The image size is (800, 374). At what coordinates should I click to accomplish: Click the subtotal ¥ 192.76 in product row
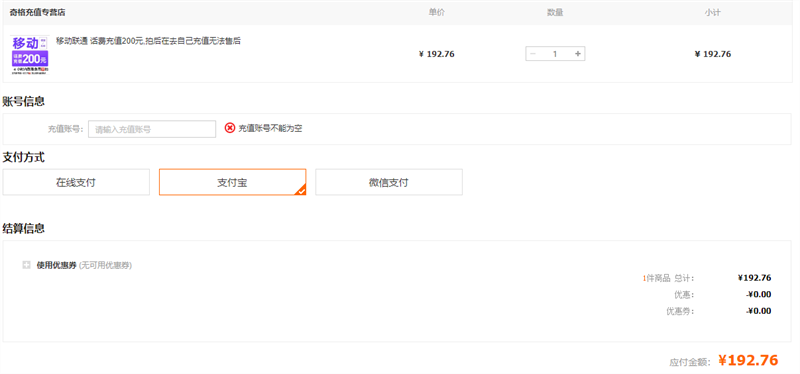713,54
